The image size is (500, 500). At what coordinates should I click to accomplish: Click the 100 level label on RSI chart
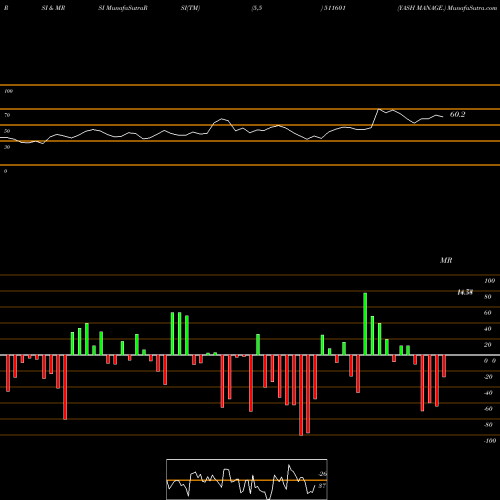click(8, 91)
